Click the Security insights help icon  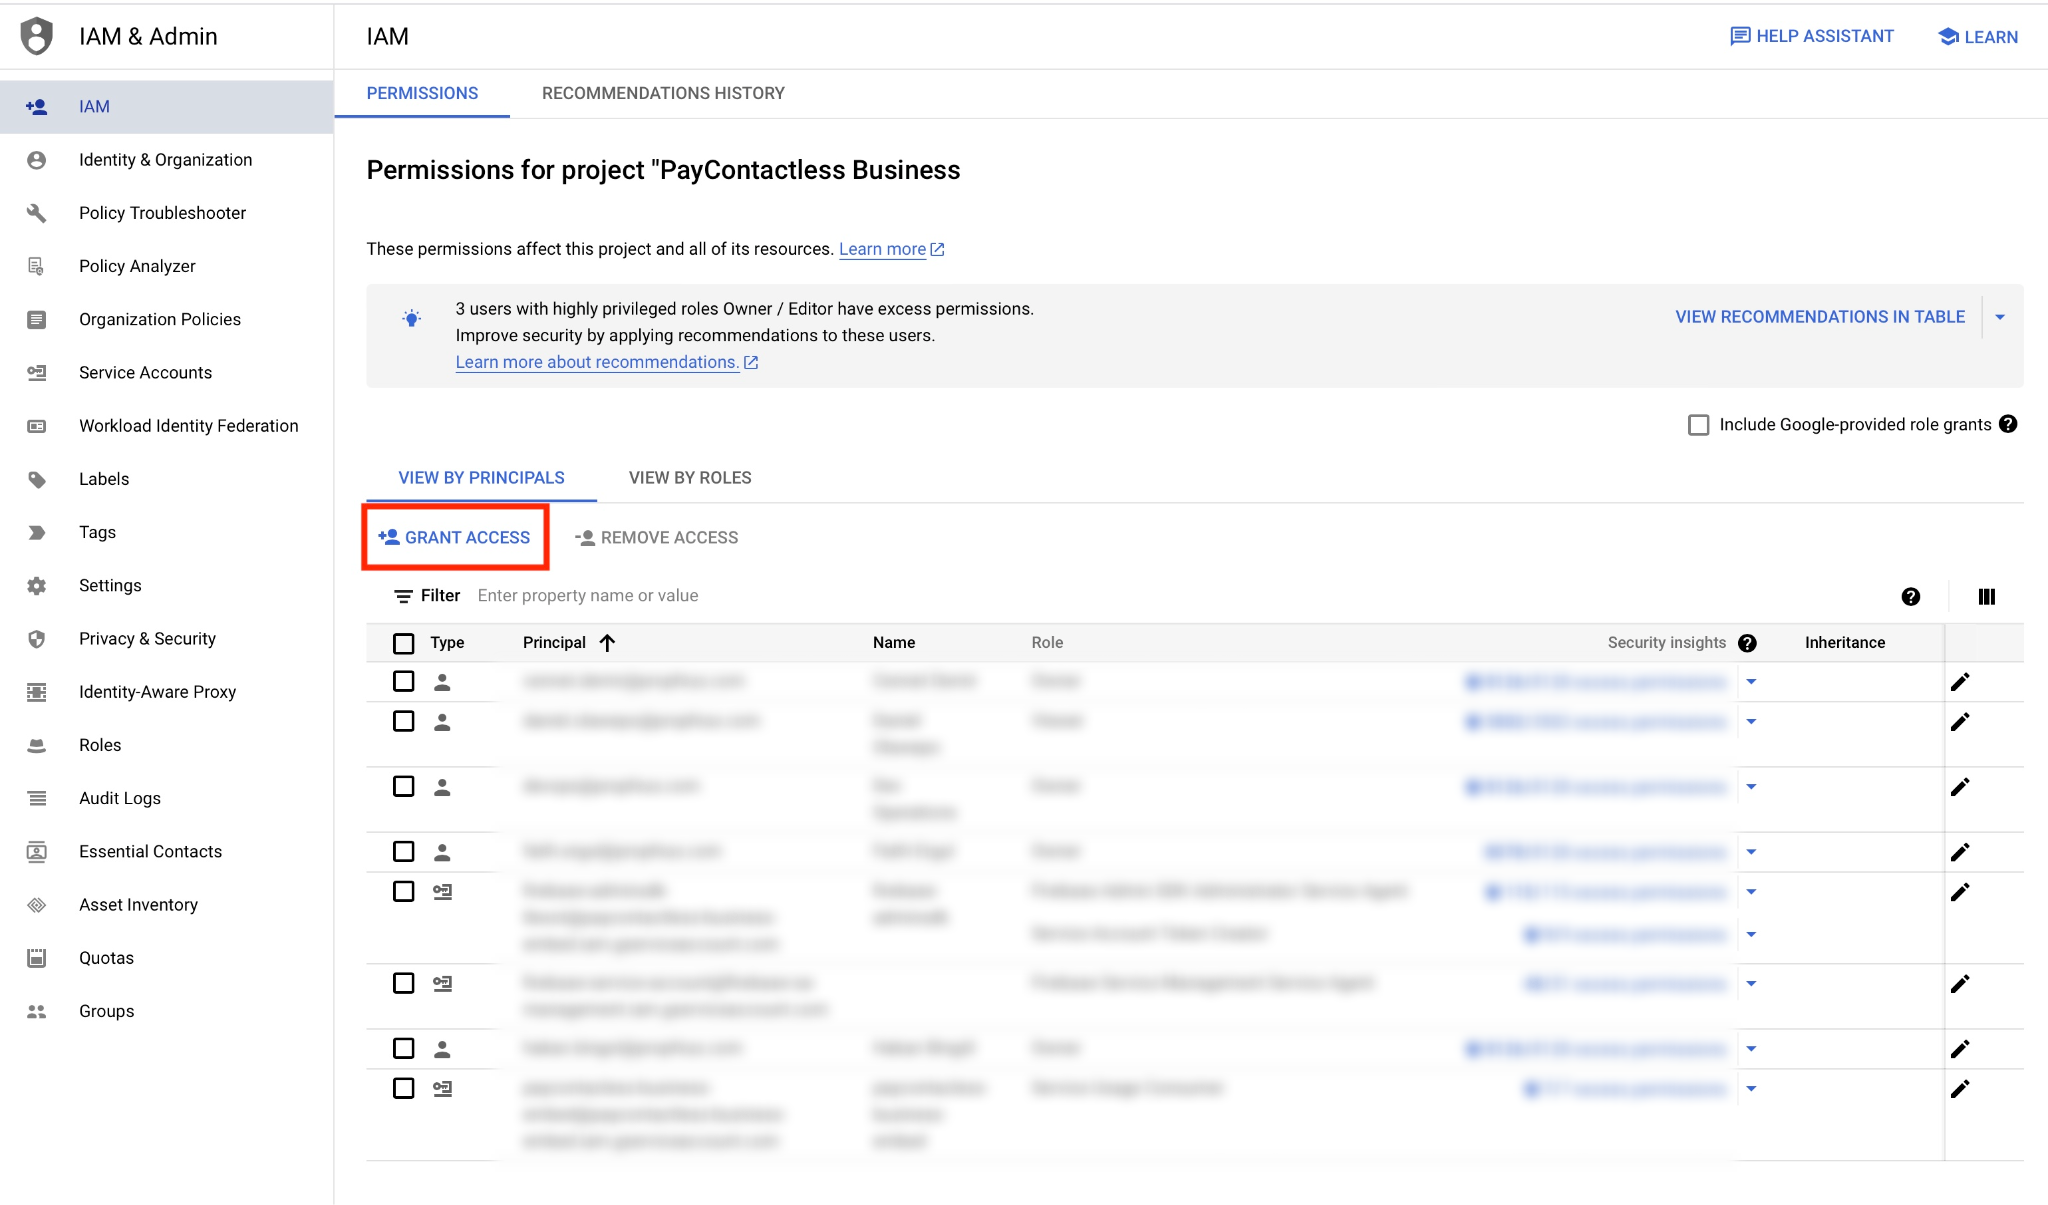pos(1747,643)
